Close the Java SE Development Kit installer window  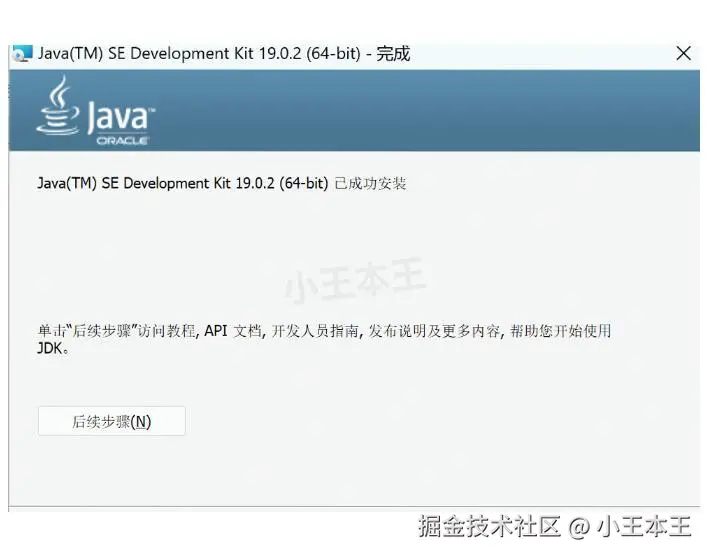tap(683, 53)
